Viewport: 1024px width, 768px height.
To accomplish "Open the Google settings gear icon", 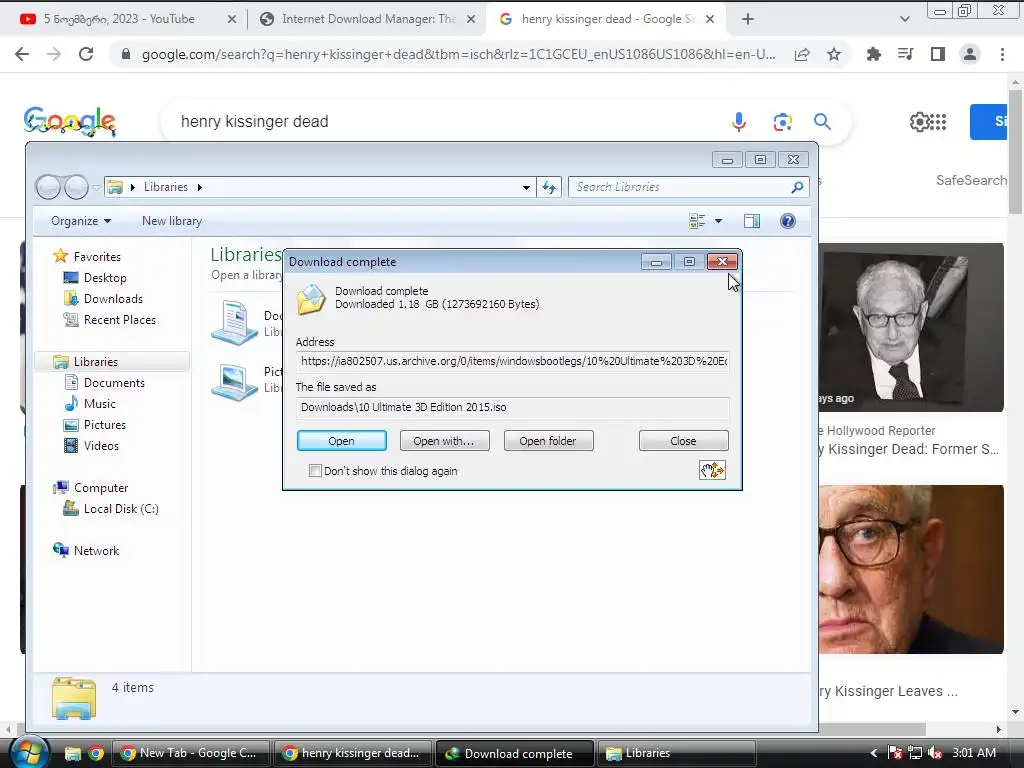I will pyautogui.click(x=919, y=121).
